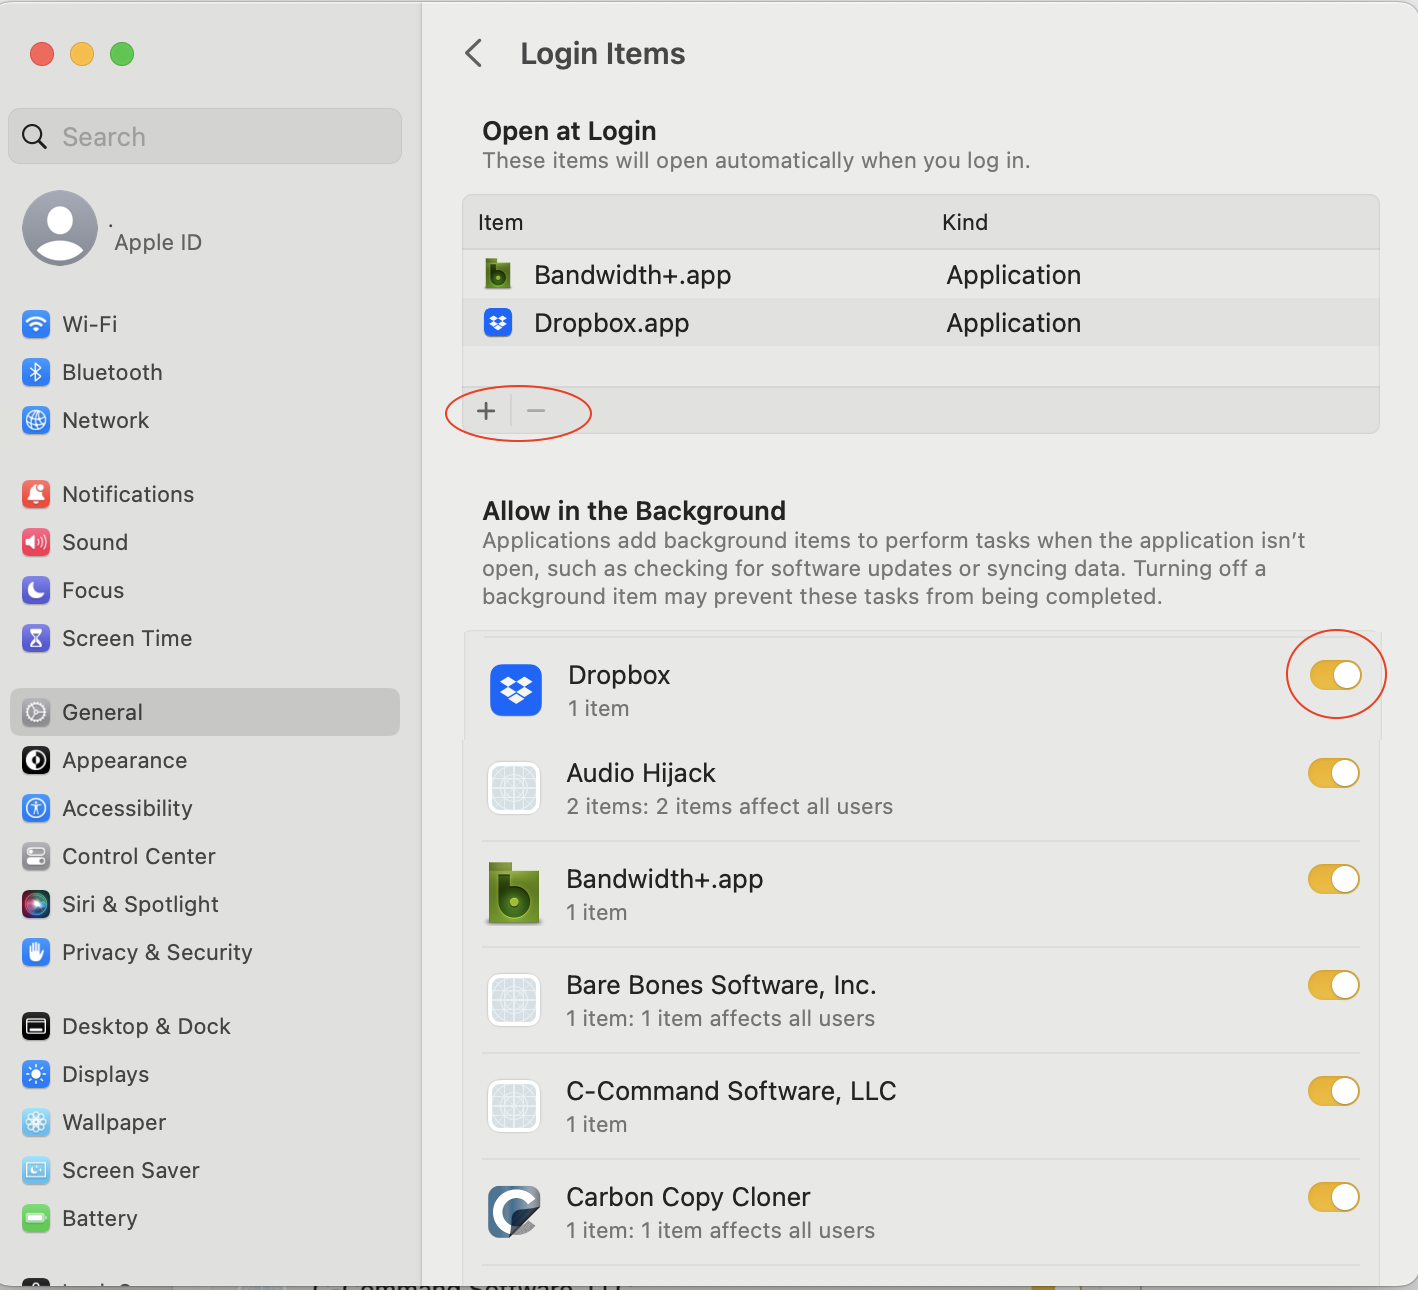This screenshot has height=1290, width=1418.
Task: Click the Carbon Copy Cloner name
Action: (x=688, y=1197)
